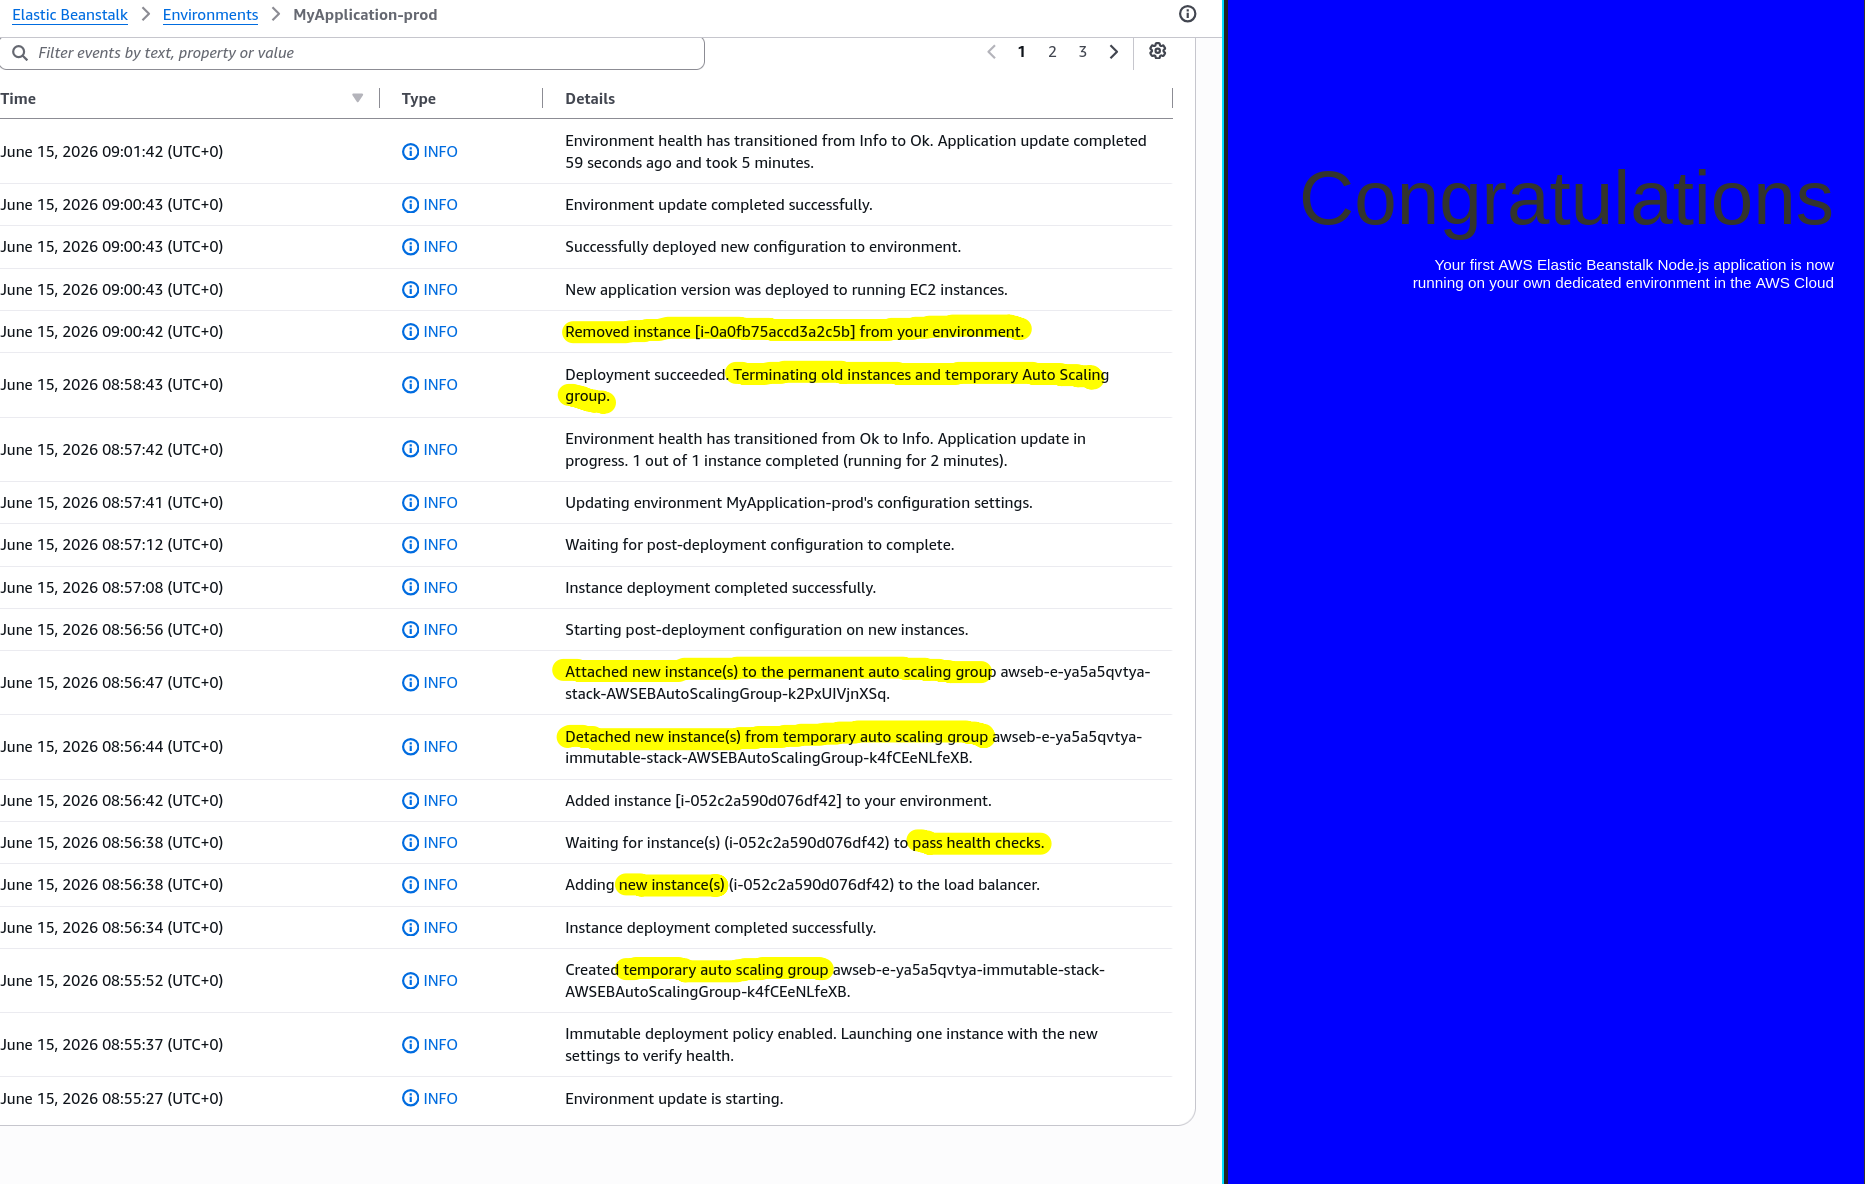The width and height of the screenshot is (1865, 1184).
Task: Click INFO icon for 08:55:37 event
Action: tap(410, 1045)
